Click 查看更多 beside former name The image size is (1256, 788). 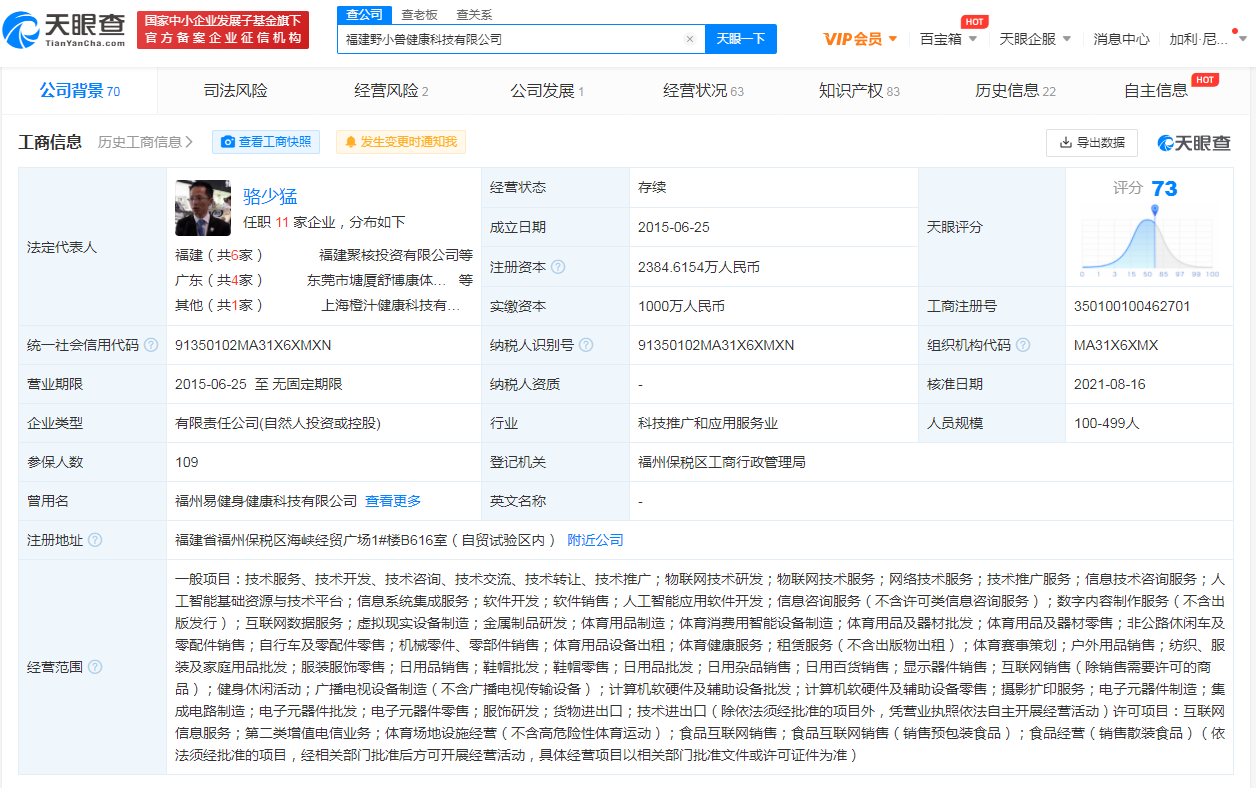tap(393, 501)
